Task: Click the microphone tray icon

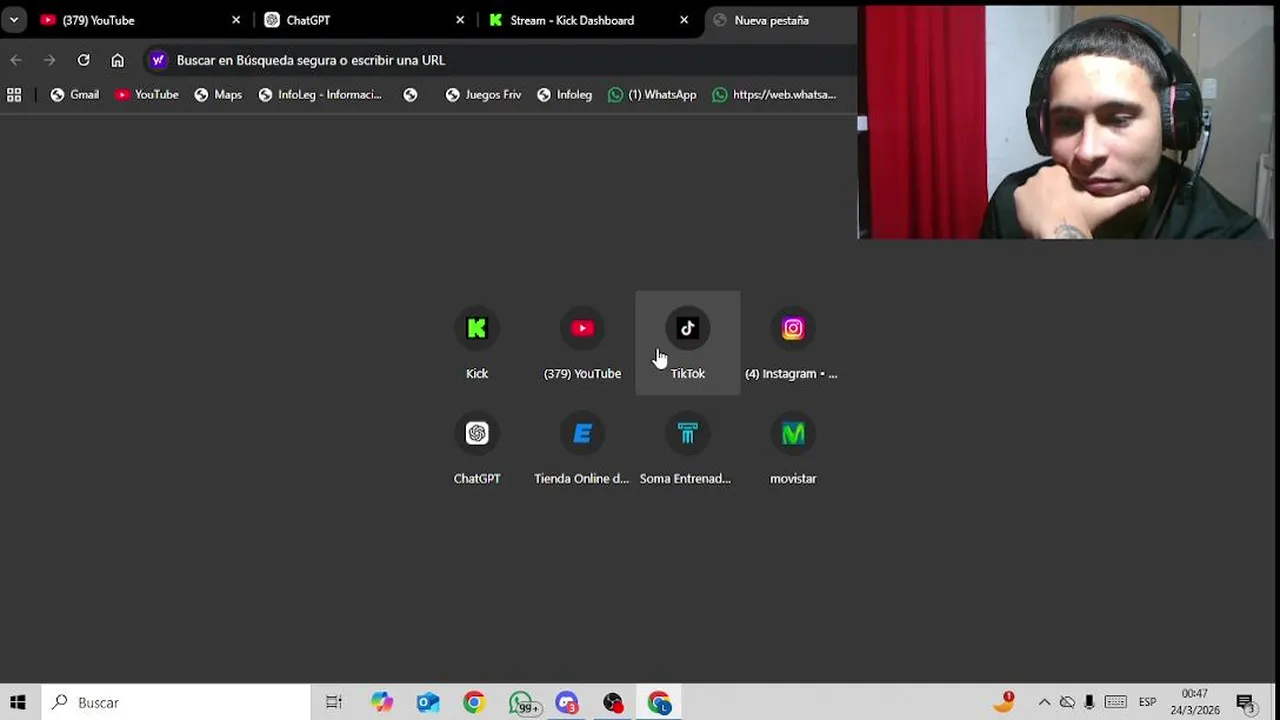Action: 1089,703
